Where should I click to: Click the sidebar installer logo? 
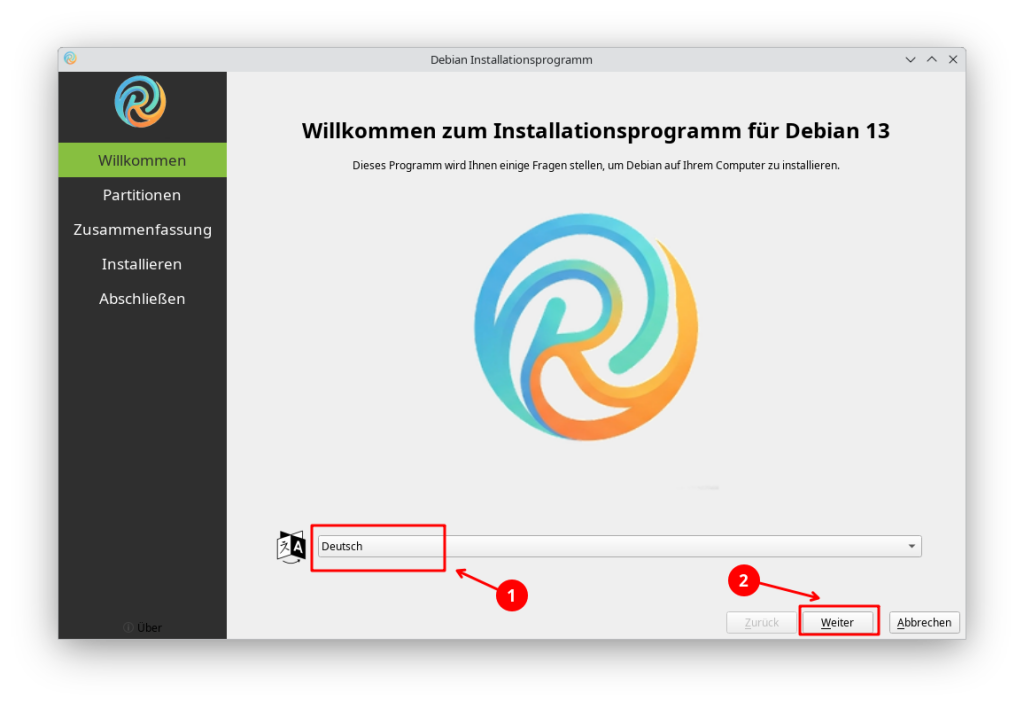coord(140,102)
